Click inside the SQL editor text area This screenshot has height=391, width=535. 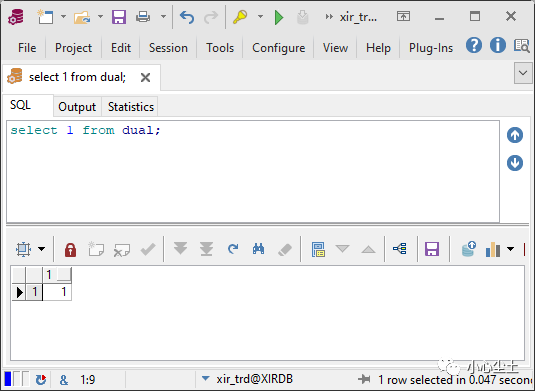[253, 171]
